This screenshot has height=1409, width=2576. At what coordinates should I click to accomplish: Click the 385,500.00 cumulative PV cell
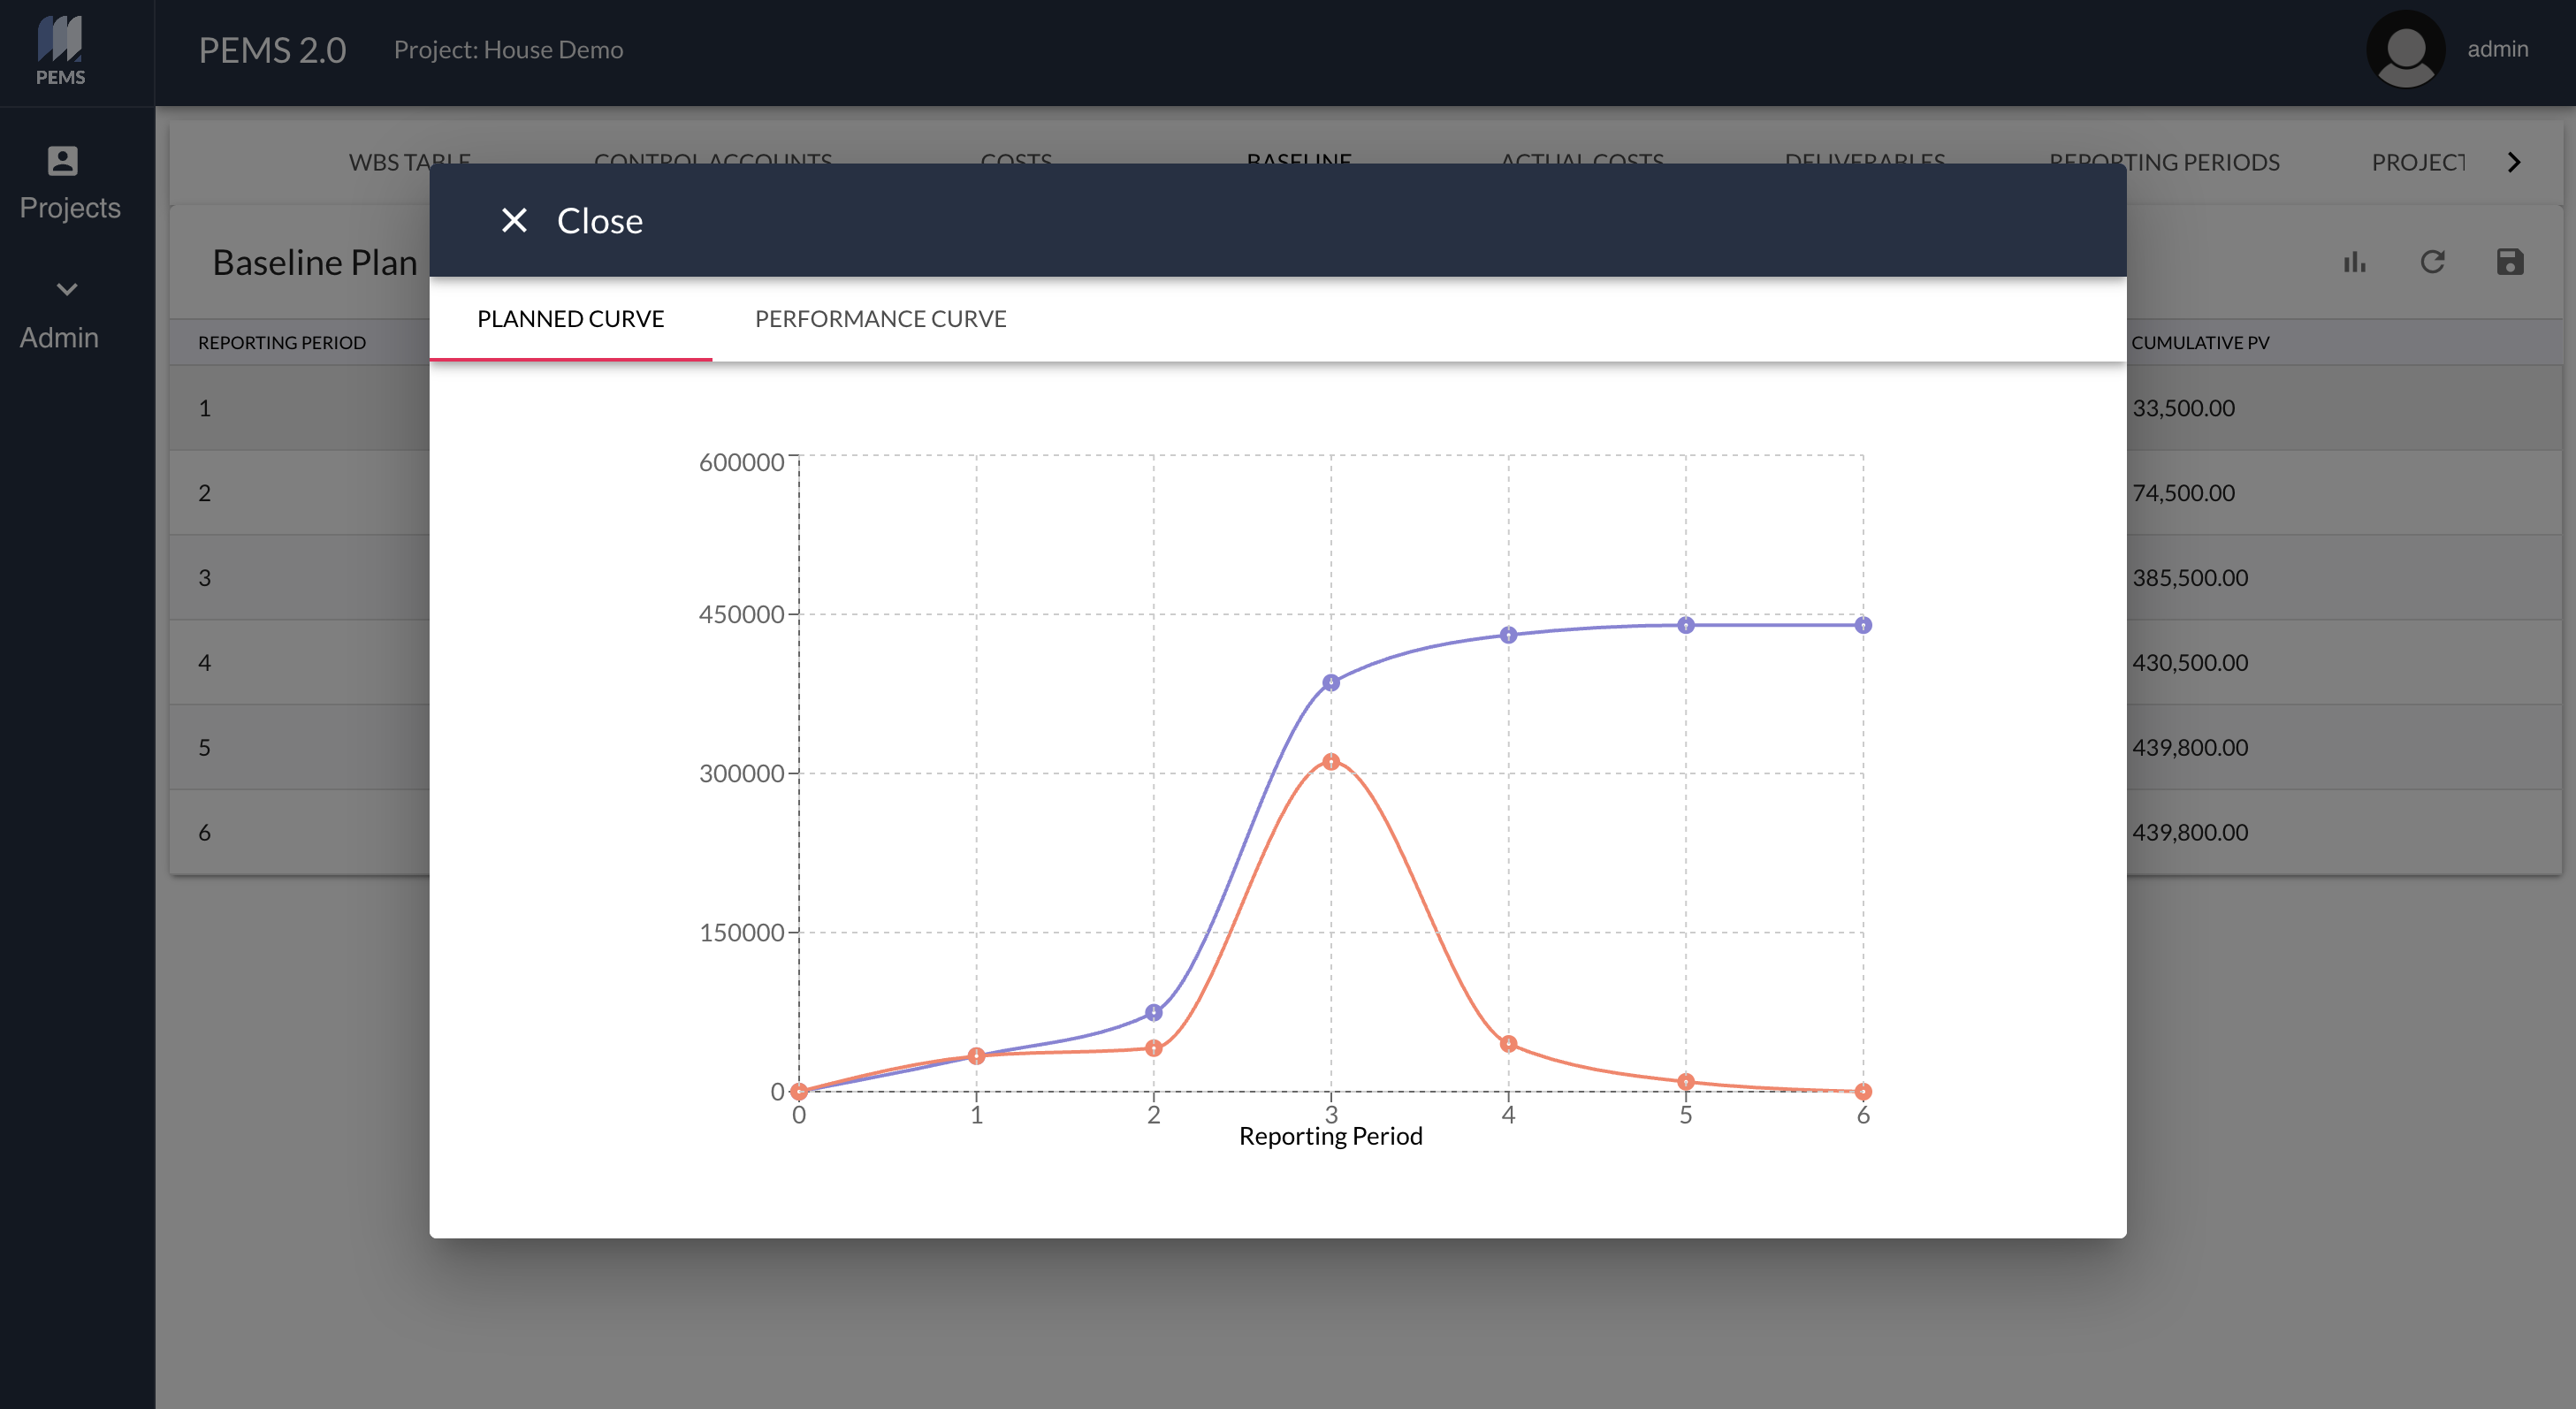[x=2190, y=578]
